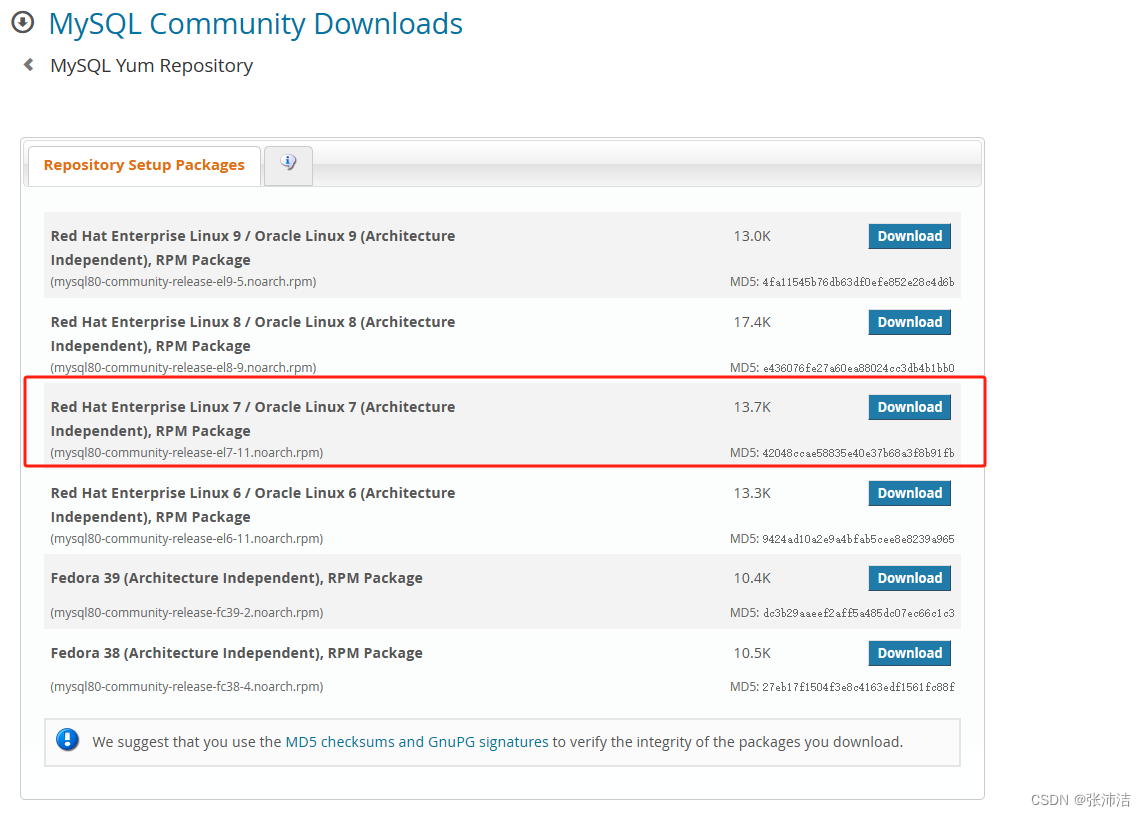Click the MD5 checksum starting with dc3b29aa
The width and height of the screenshot is (1146, 816).
858,613
